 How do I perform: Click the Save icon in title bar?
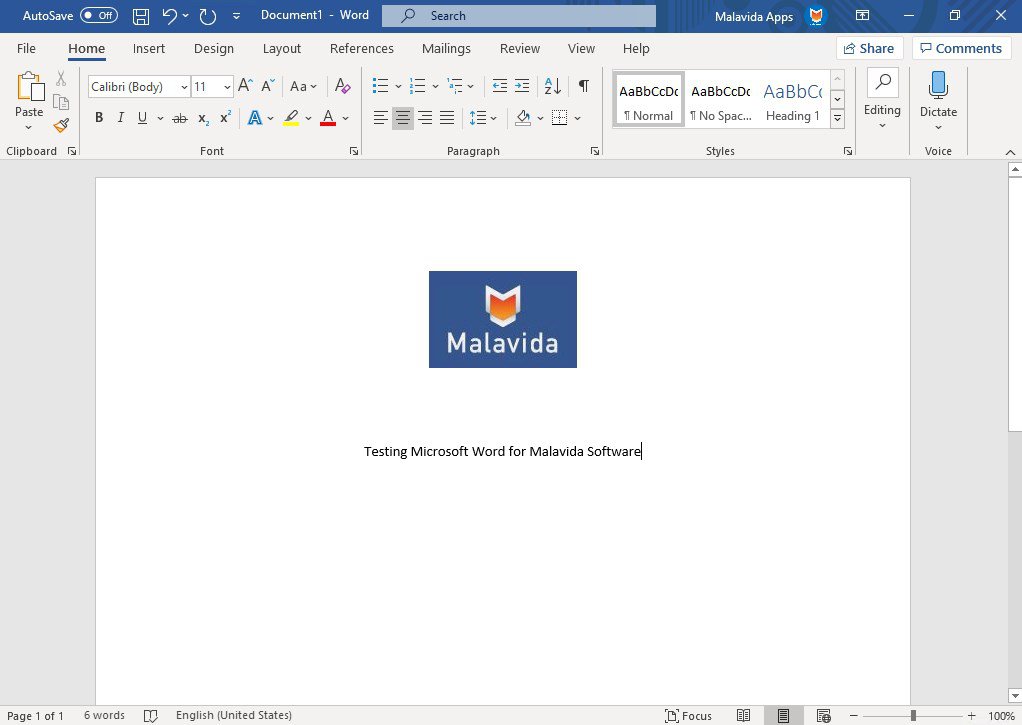[x=141, y=16]
